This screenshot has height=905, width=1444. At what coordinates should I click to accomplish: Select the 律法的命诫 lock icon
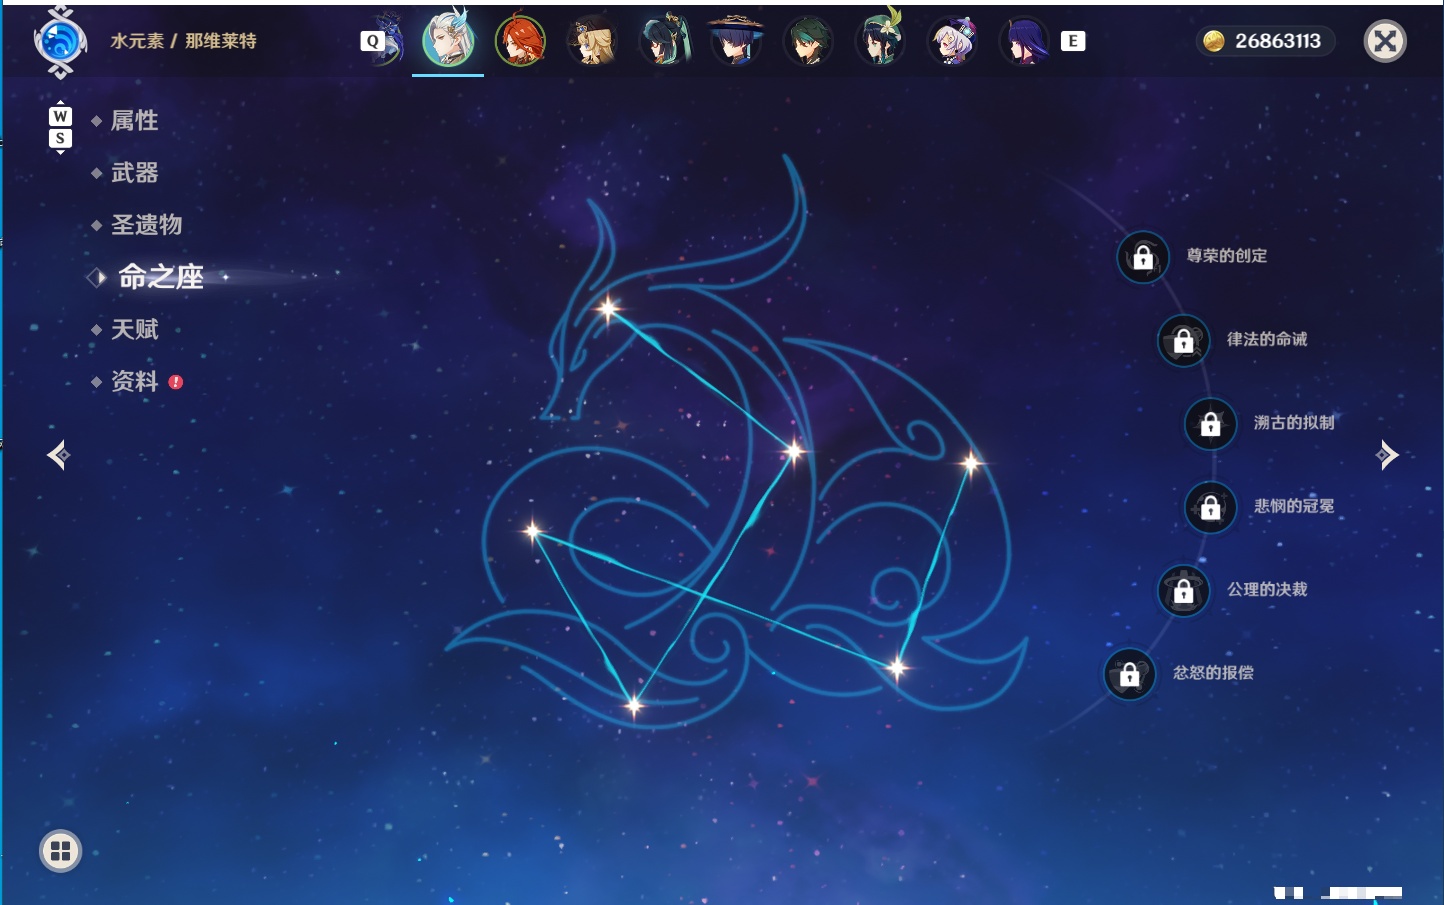click(x=1184, y=341)
